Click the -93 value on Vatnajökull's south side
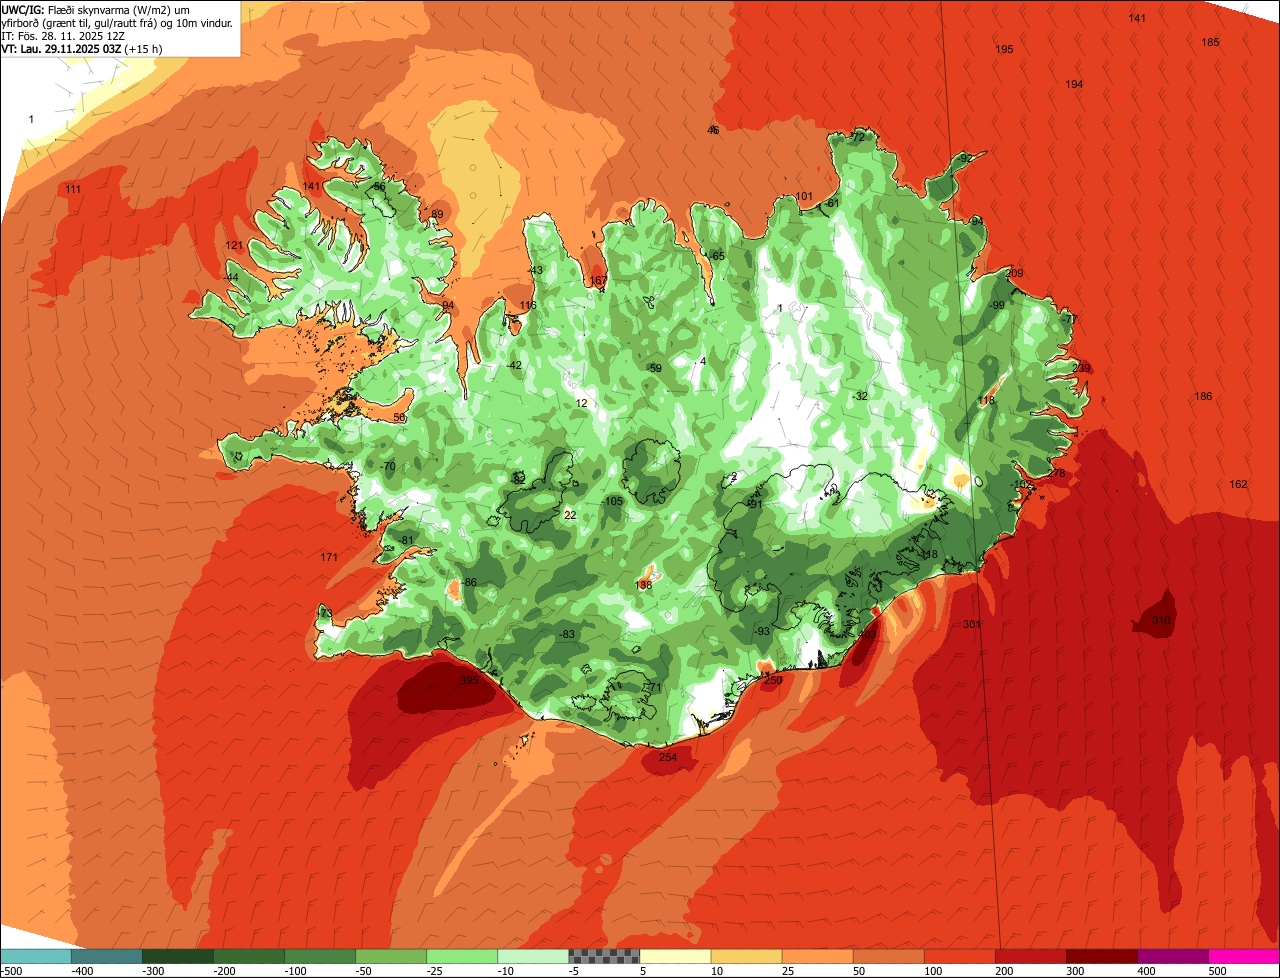The height and width of the screenshot is (978, 1280). [x=762, y=631]
